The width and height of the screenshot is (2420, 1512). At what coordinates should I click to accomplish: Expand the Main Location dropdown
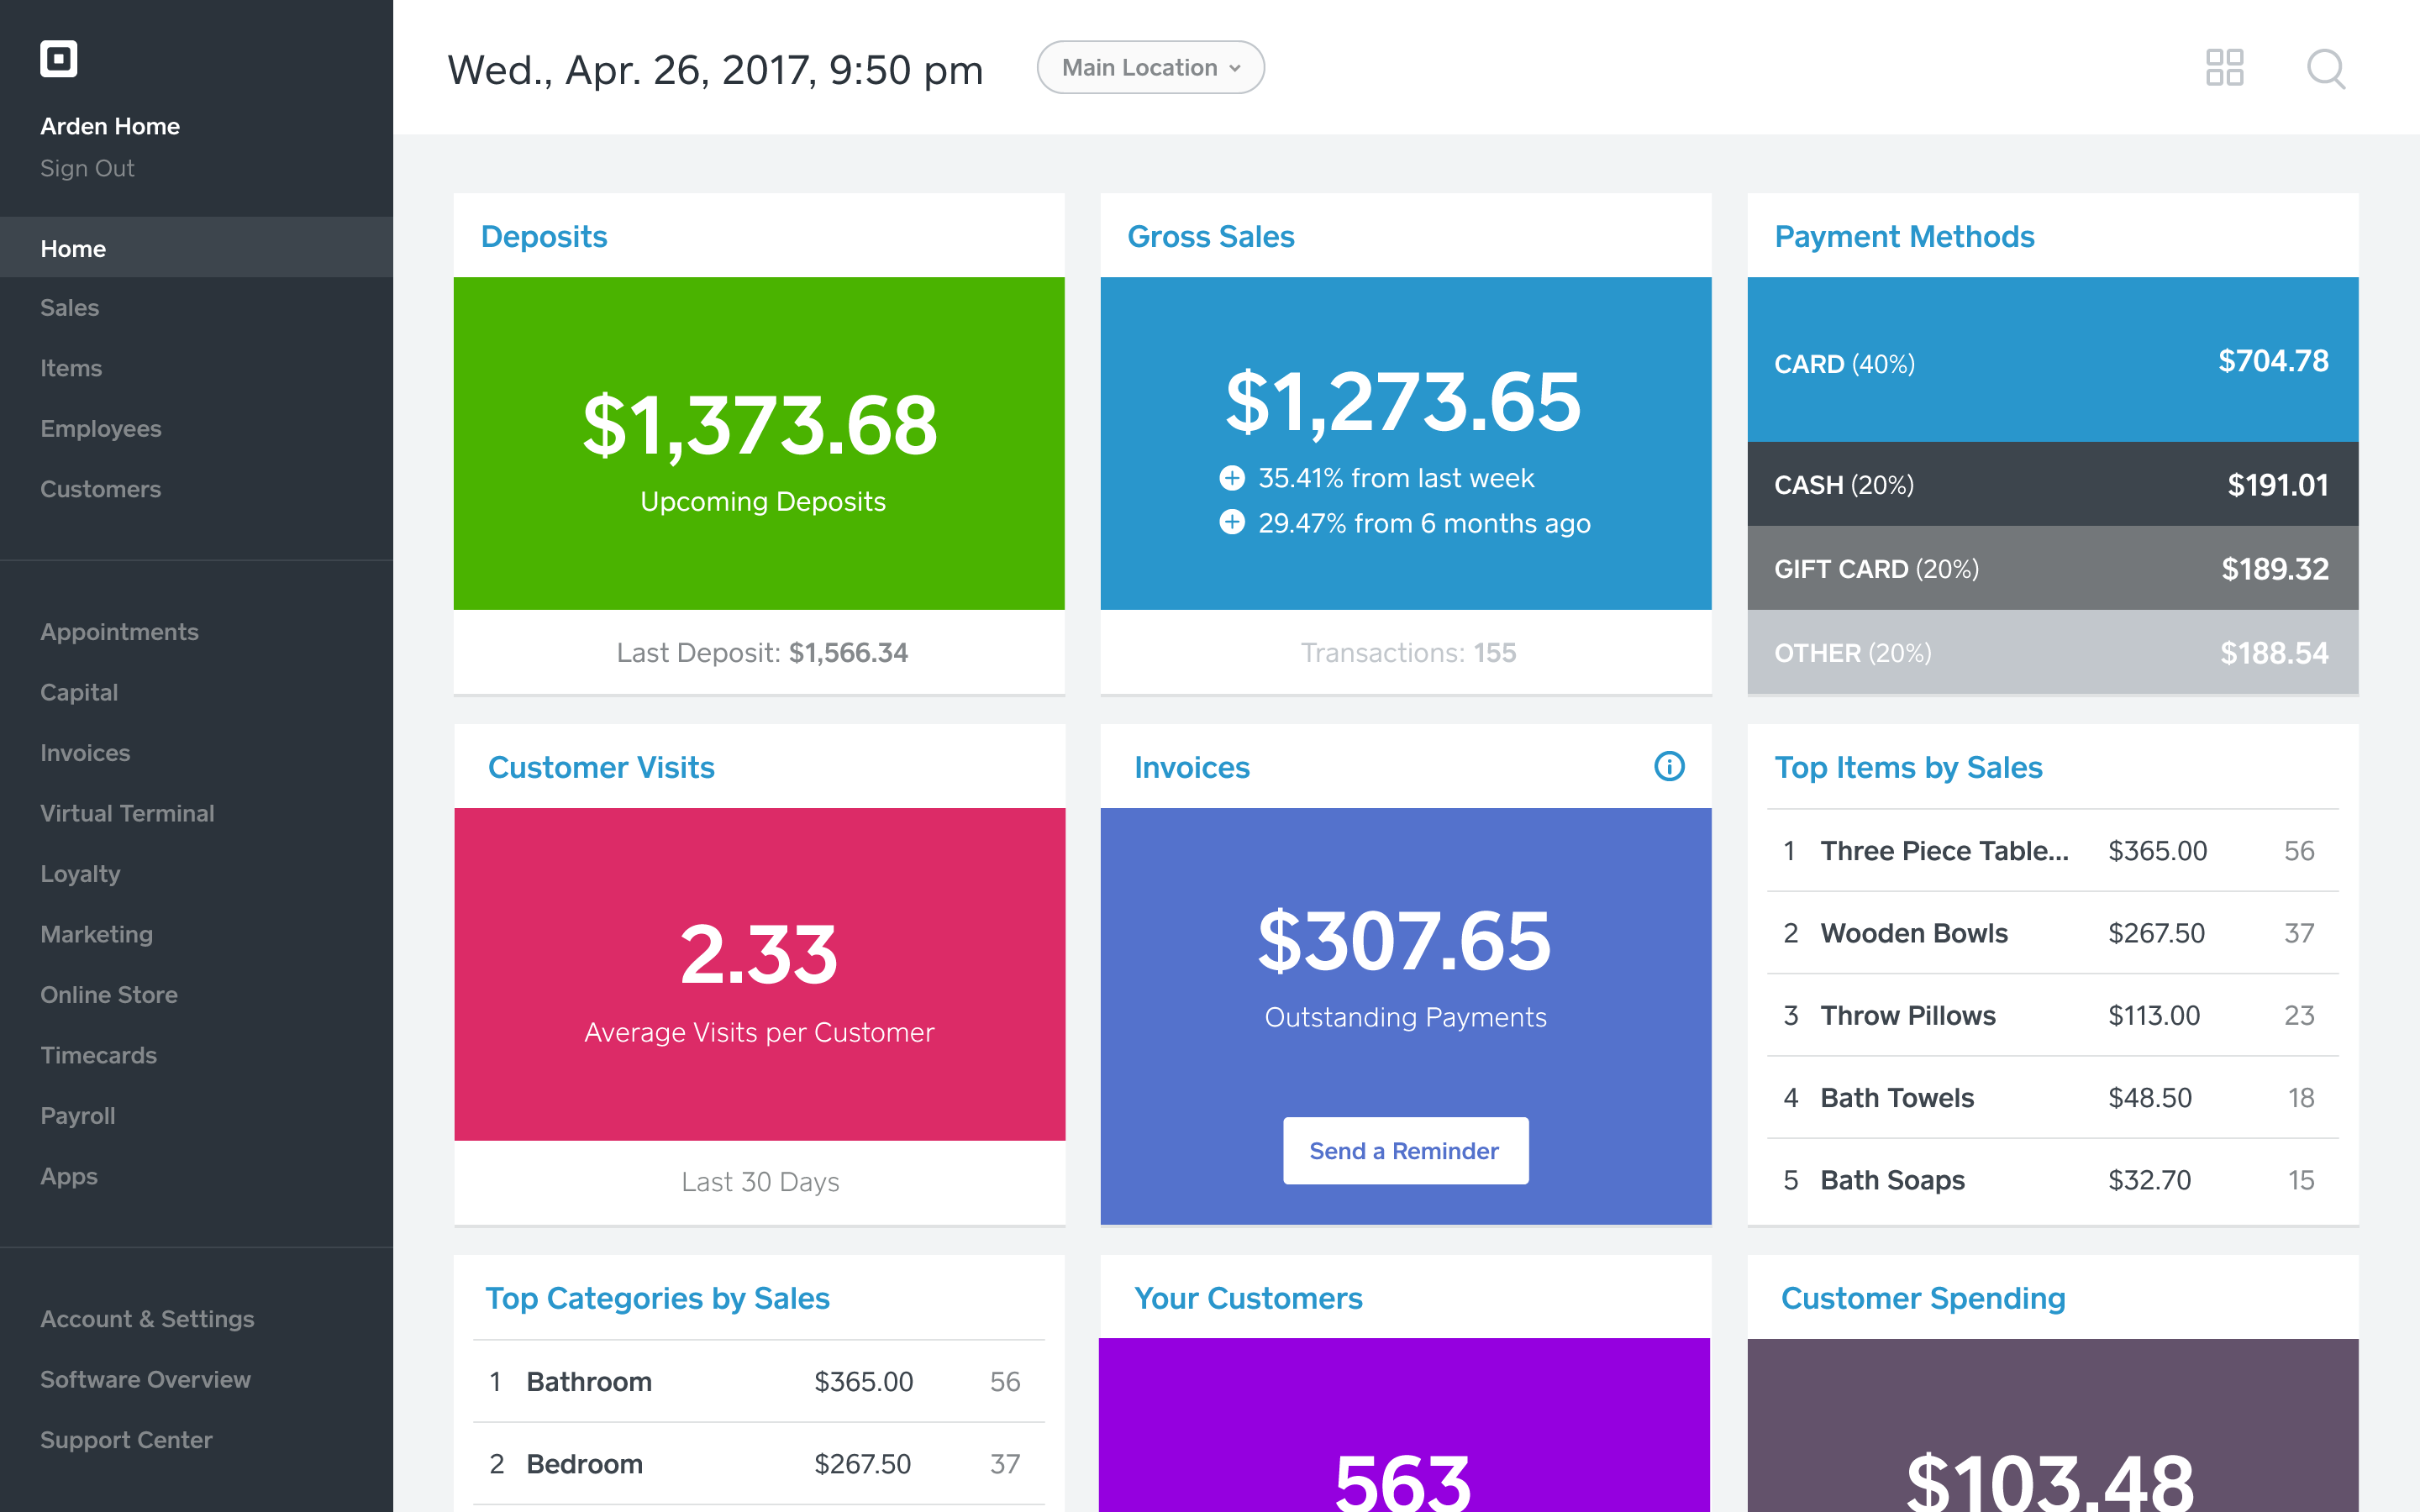(1150, 68)
